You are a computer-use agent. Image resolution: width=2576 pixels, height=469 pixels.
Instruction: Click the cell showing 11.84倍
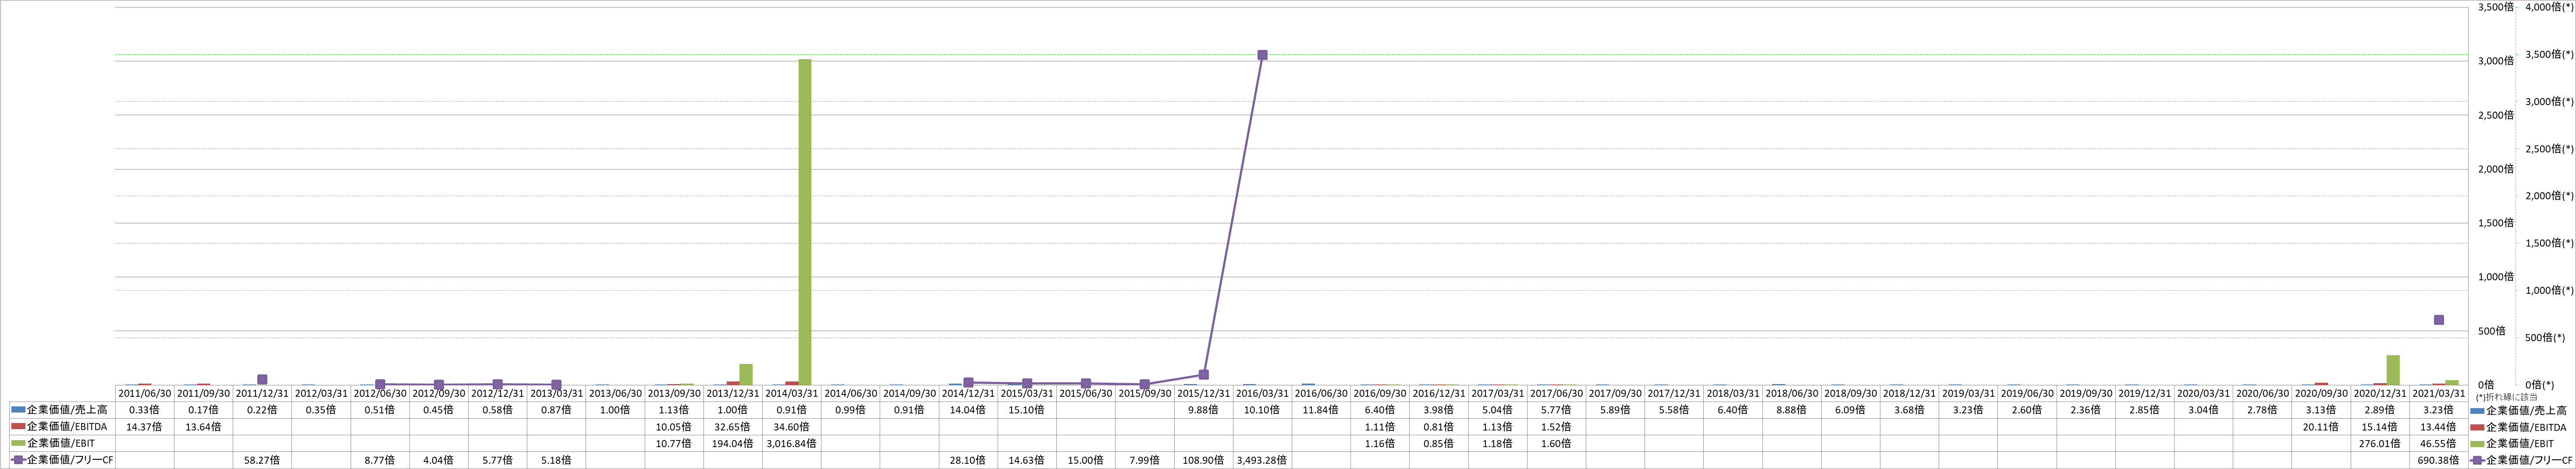(x=1321, y=410)
